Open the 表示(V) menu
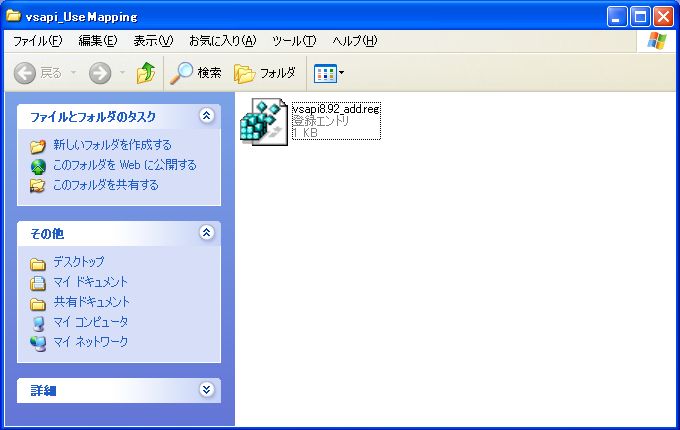Viewport: 680px width, 430px height. pos(153,41)
